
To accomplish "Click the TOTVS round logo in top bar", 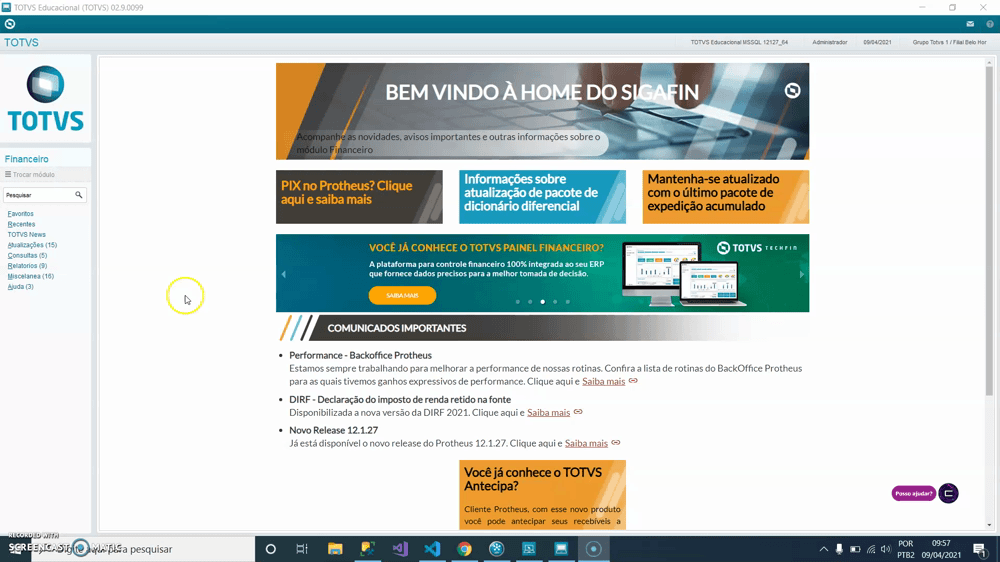I will [10, 24].
